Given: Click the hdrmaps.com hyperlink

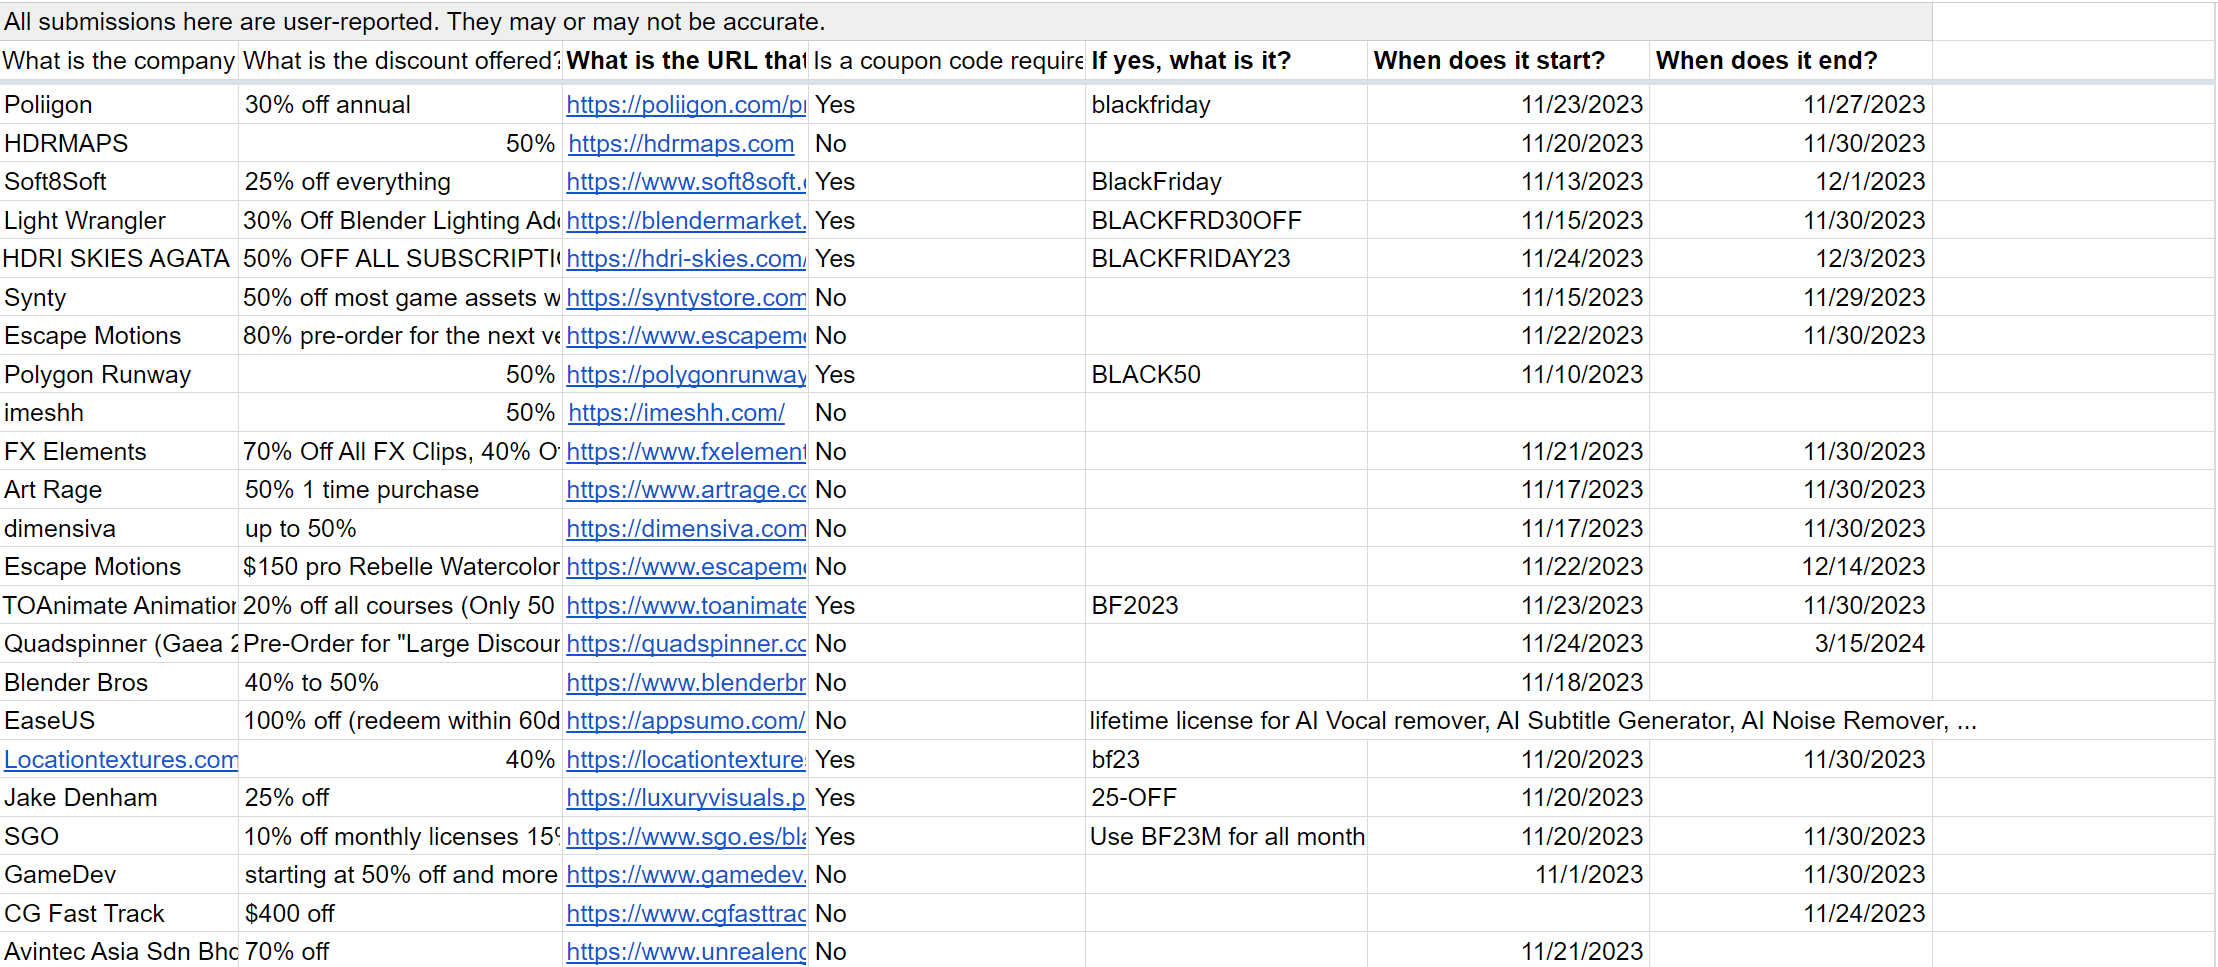Looking at the screenshot, I should (680, 144).
